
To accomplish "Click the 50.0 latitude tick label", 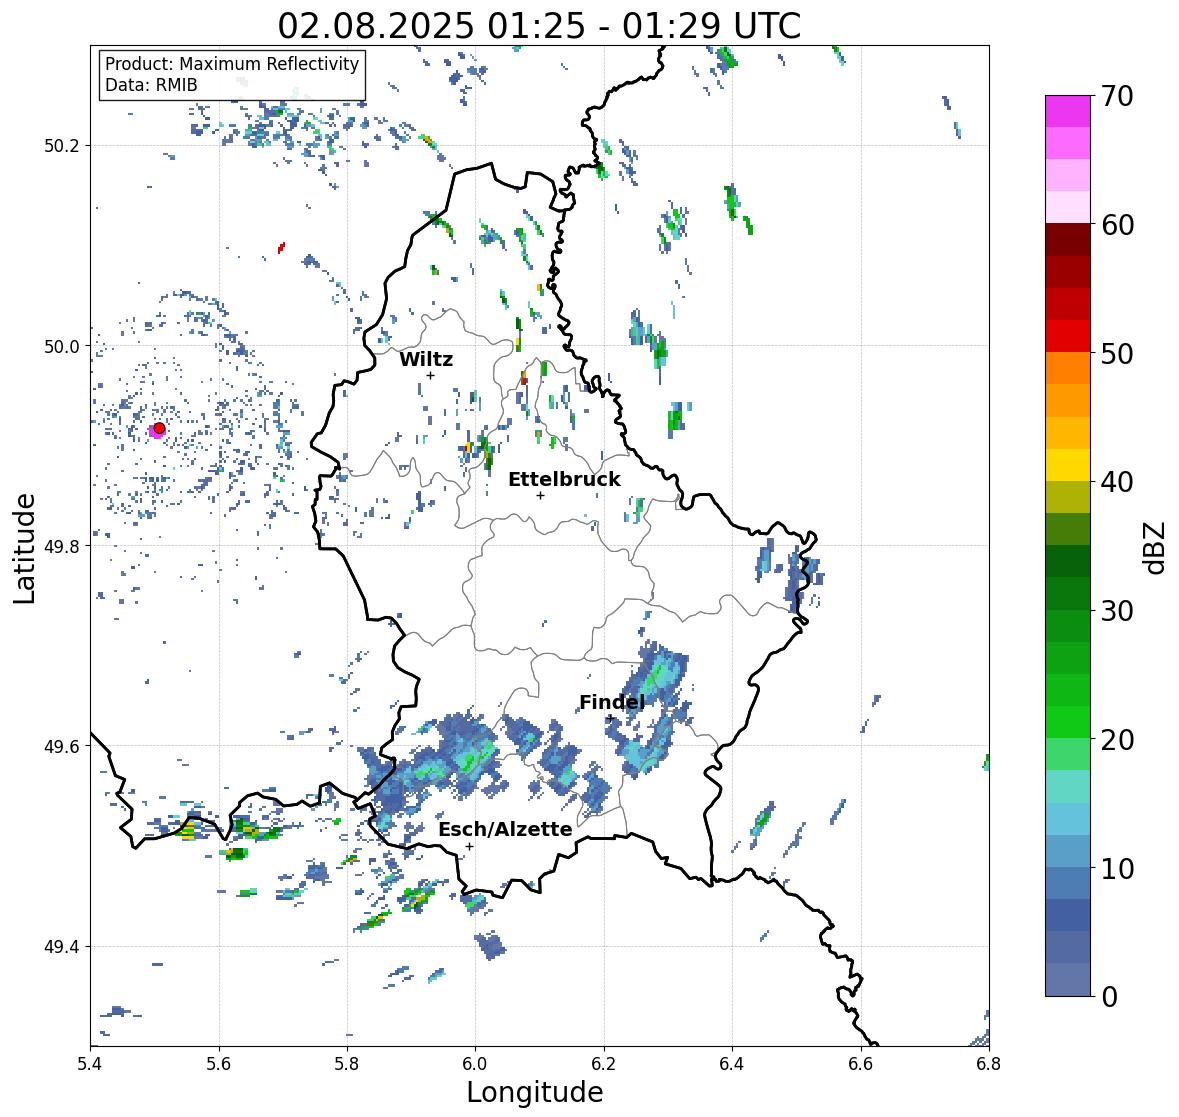I will click(63, 346).
